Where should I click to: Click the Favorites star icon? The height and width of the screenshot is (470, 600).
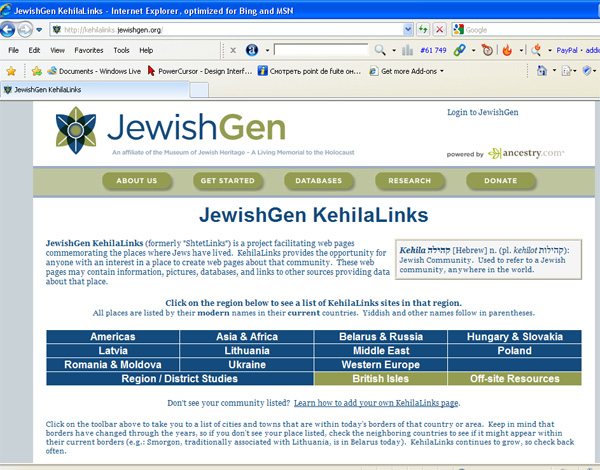point(11,71)
